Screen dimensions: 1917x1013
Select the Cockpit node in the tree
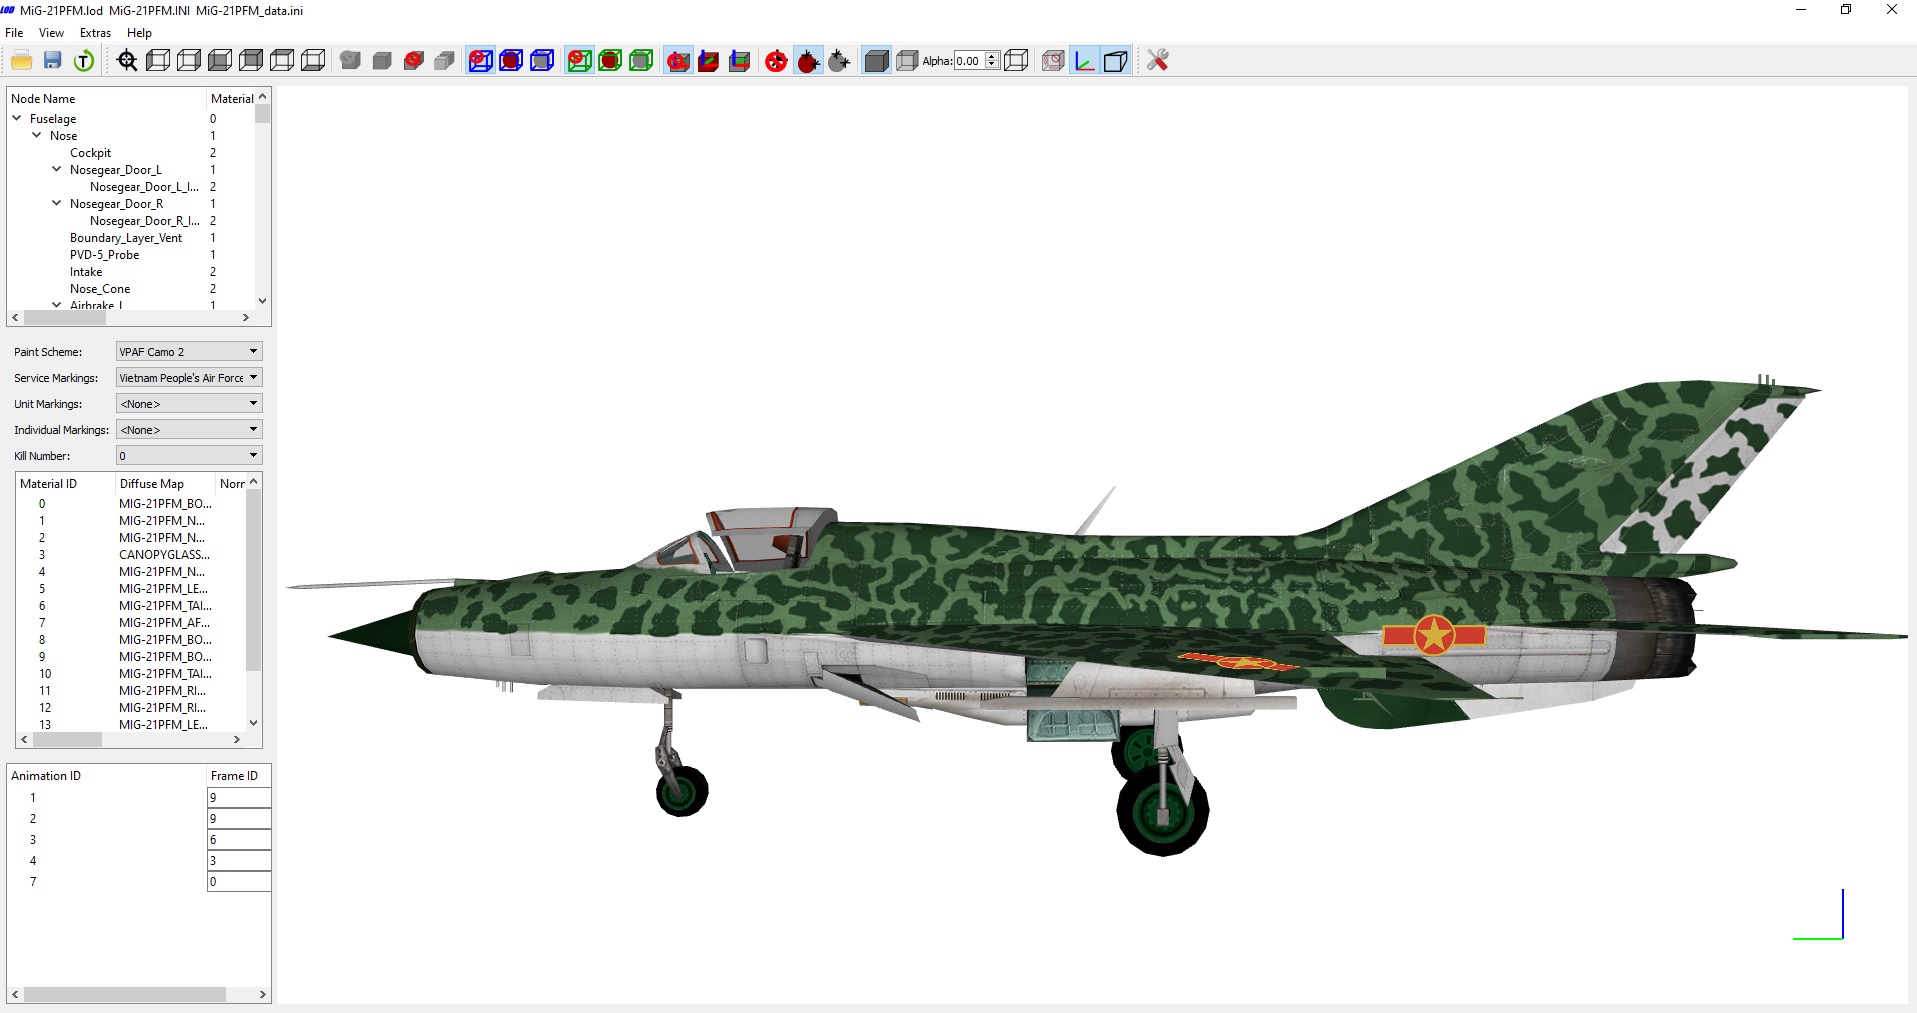coord(90,153)
